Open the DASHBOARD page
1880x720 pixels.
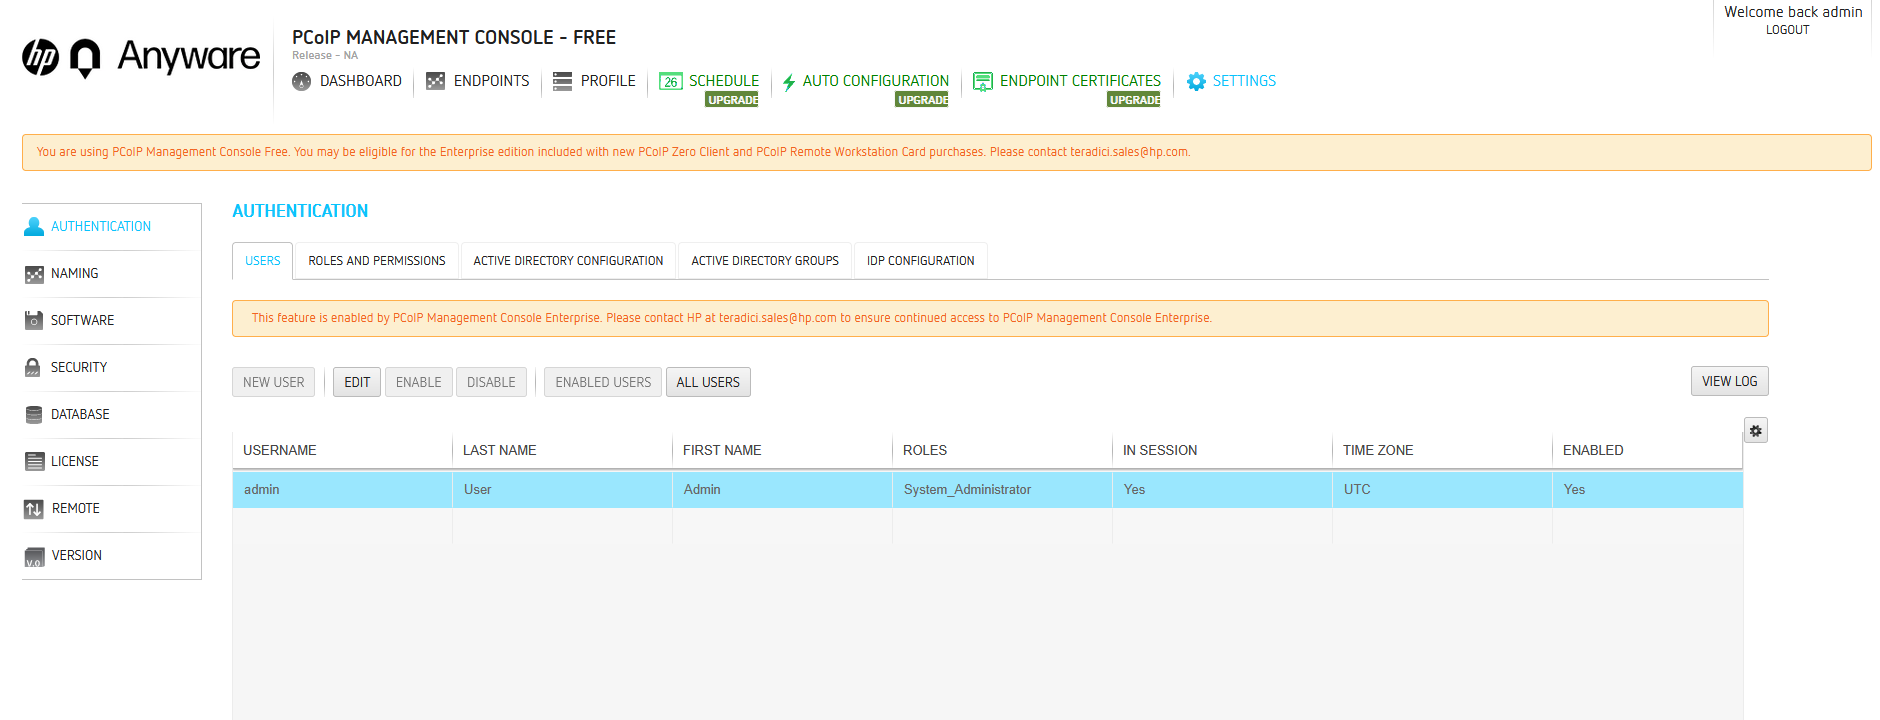(361, 81)
